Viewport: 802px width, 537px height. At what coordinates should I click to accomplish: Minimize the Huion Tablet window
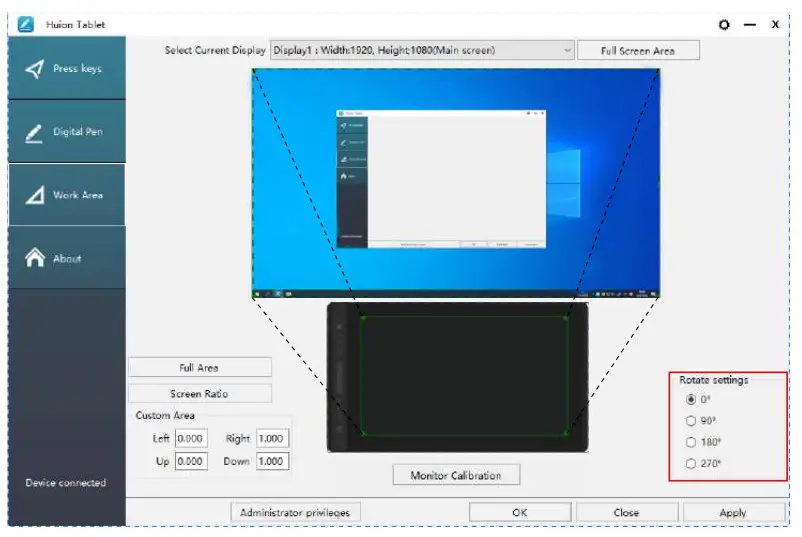[x=750, y=25]
